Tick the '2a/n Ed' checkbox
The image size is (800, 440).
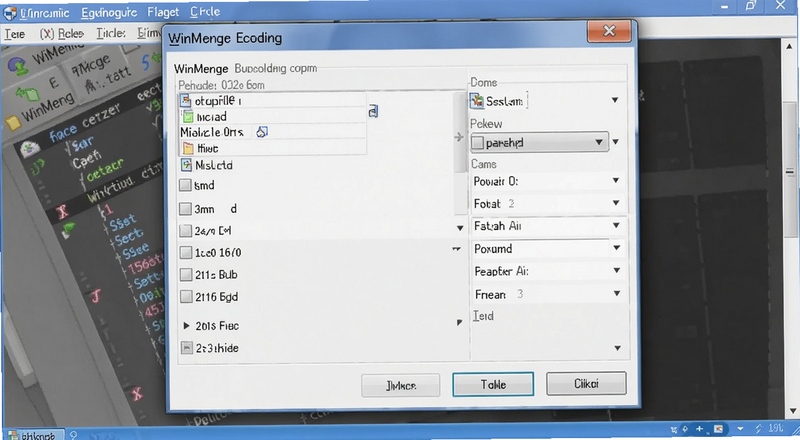pyautogui.click(x=186, y=231)
